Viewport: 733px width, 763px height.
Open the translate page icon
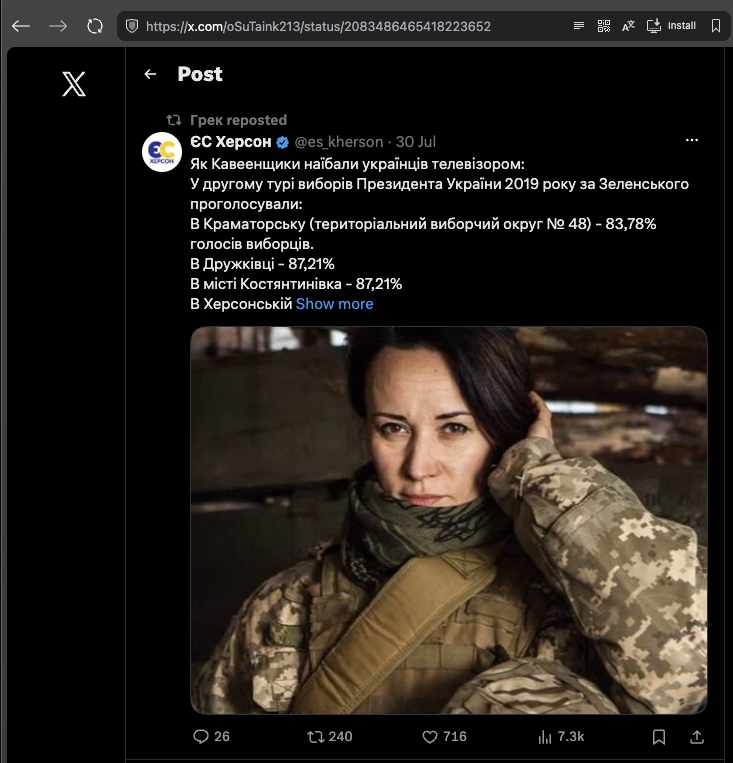click(628, 26)
